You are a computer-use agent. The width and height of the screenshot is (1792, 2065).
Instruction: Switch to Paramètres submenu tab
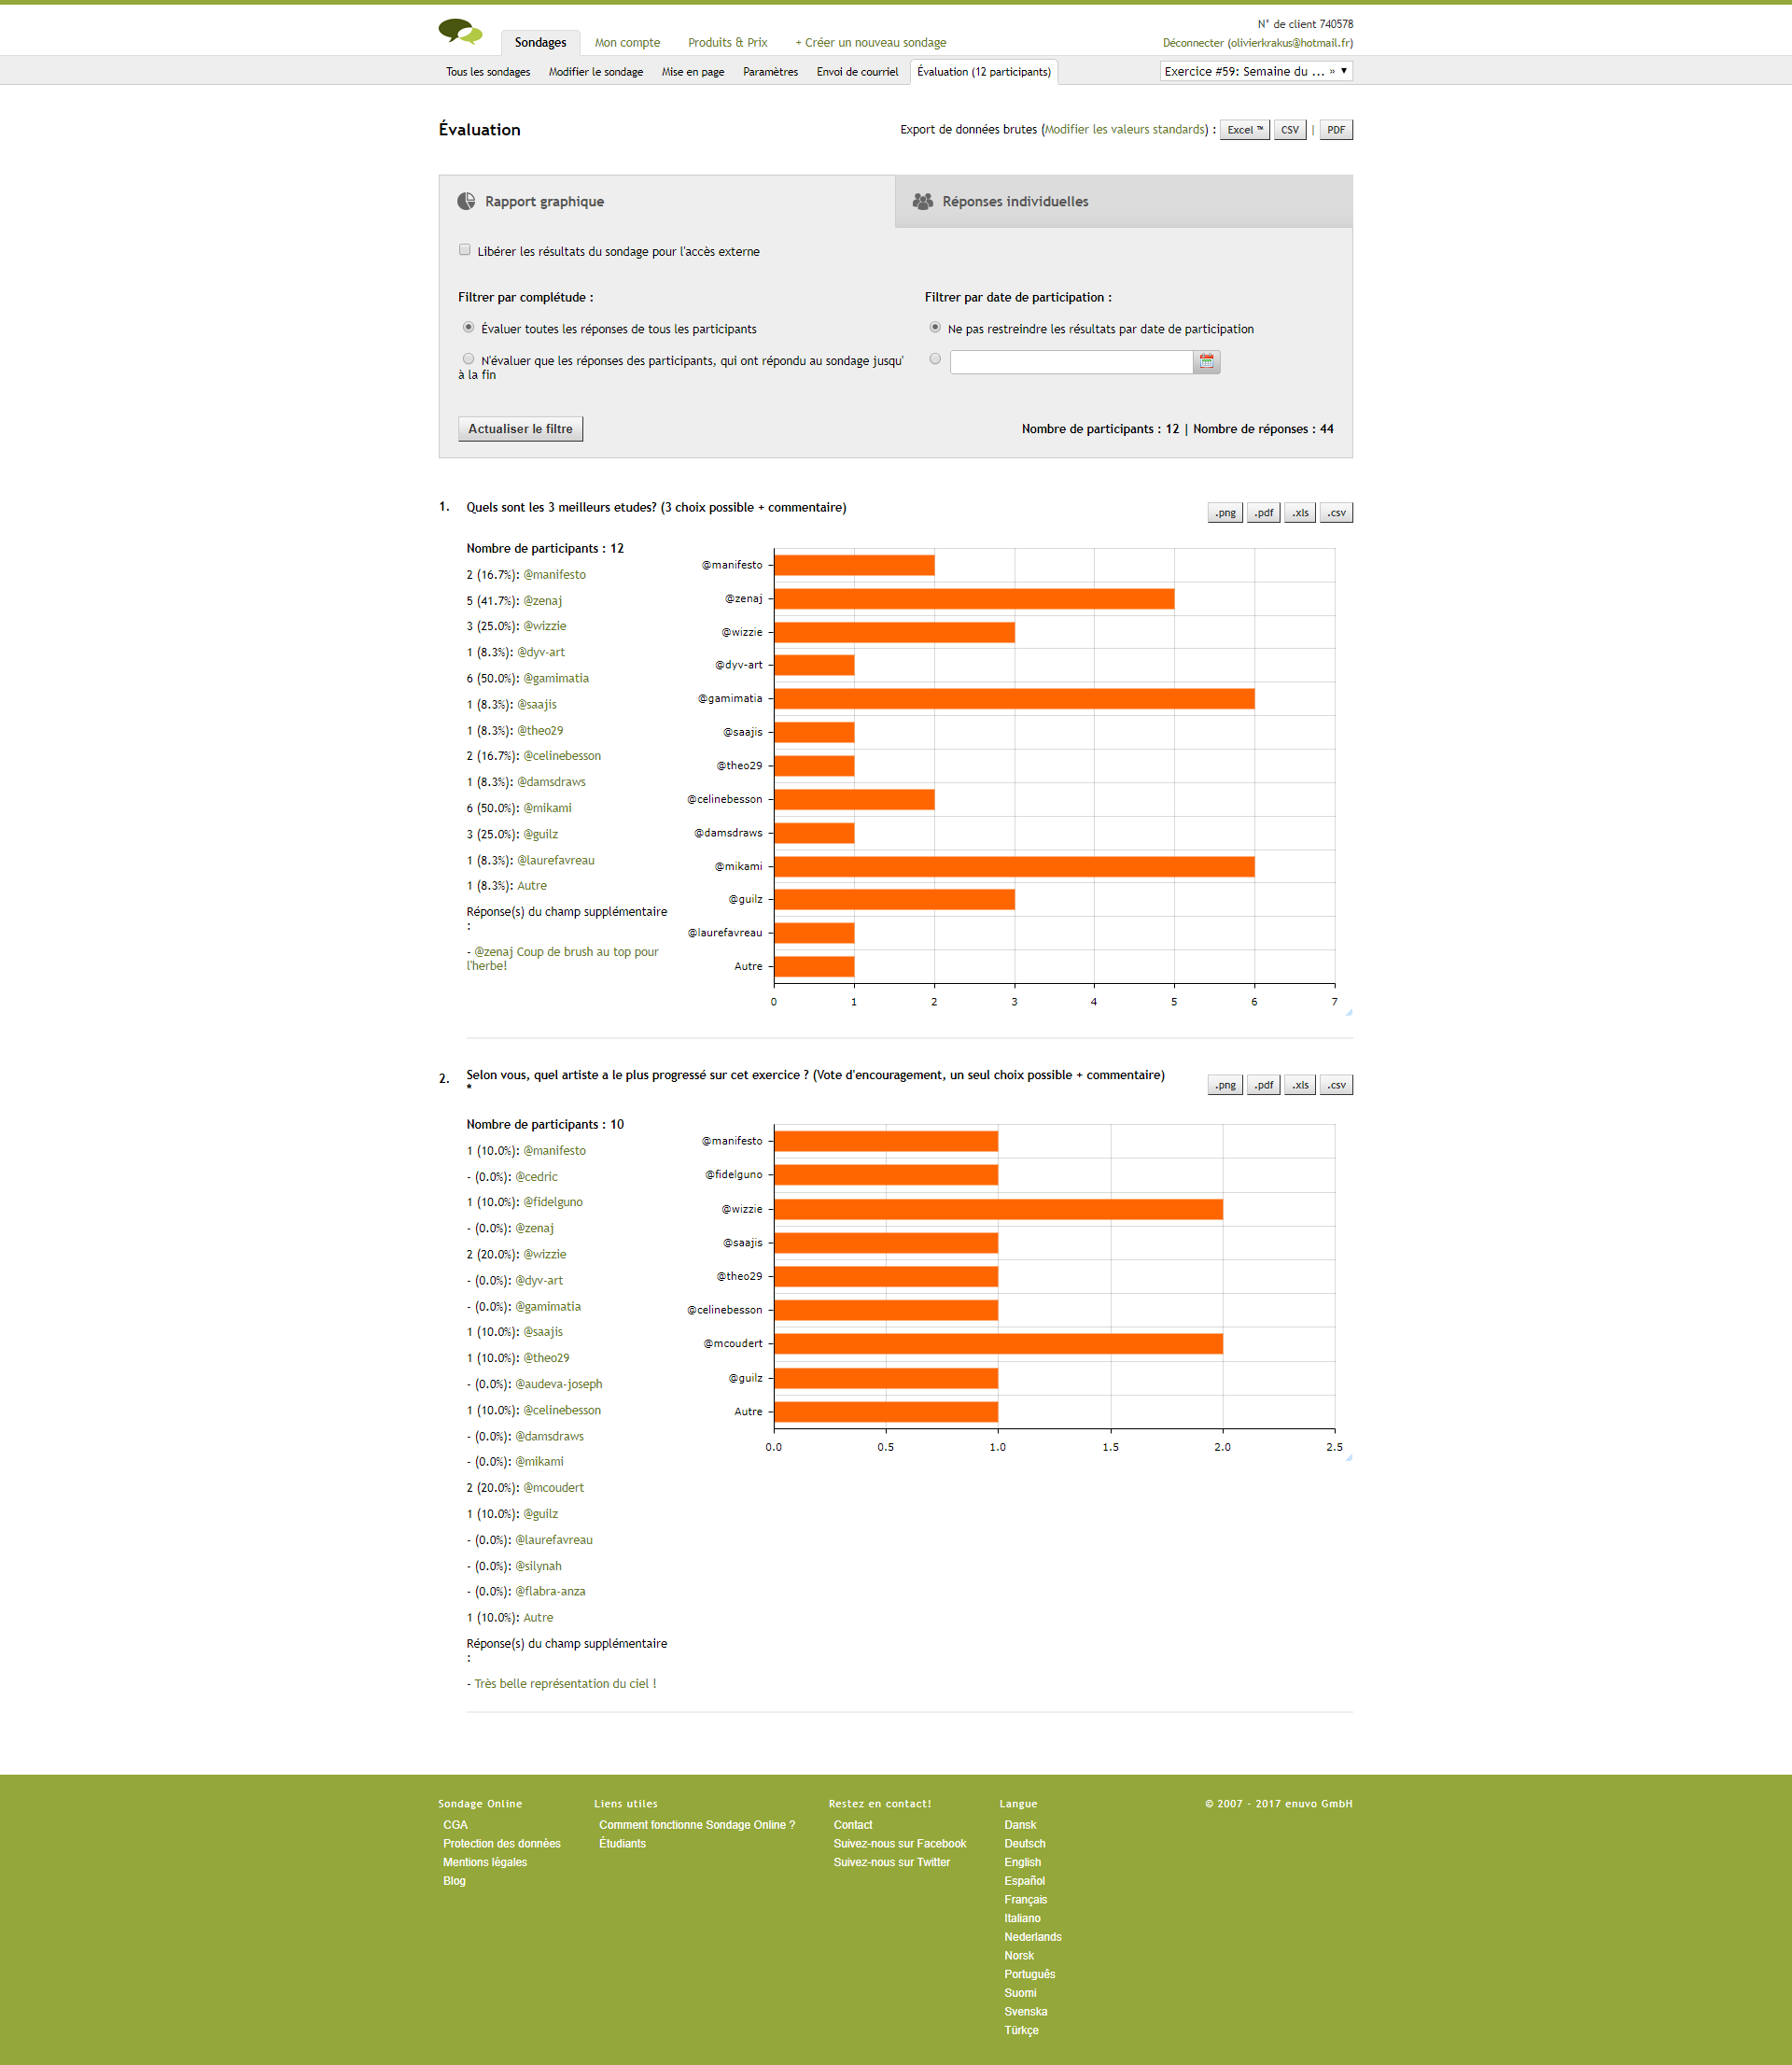tap(770, 72)
